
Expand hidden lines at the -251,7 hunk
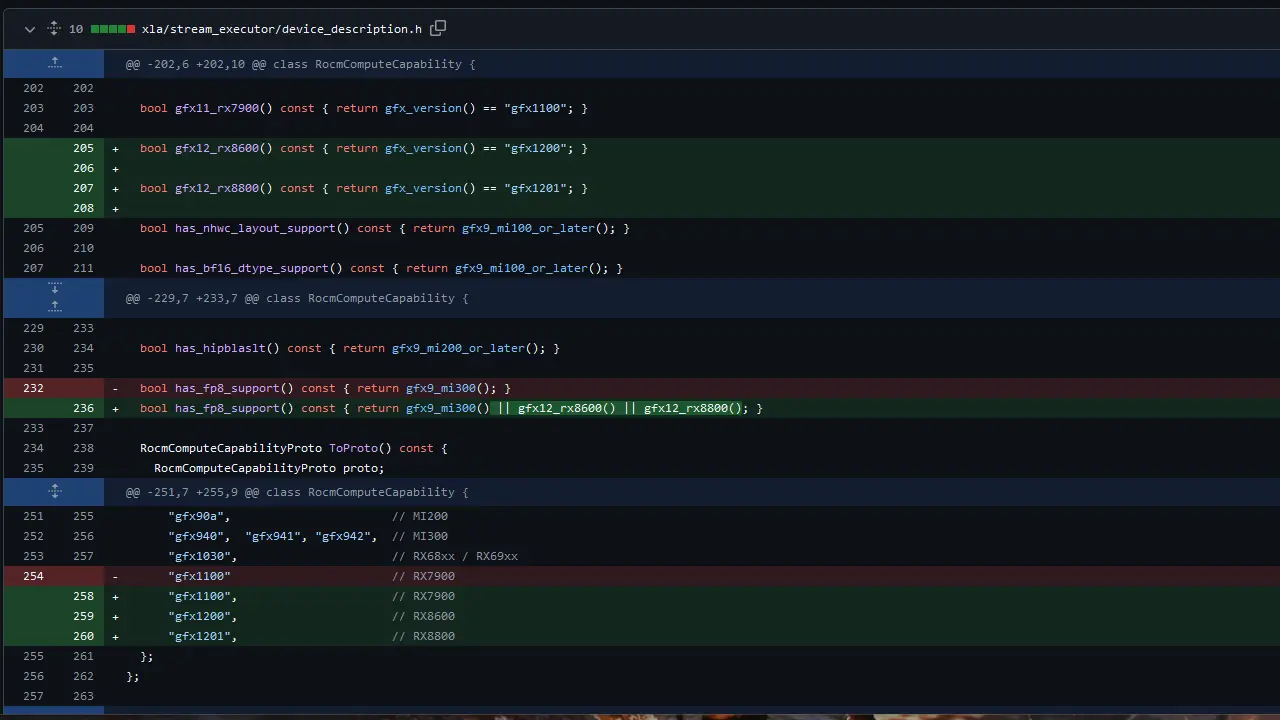click(x=54, y=492)
